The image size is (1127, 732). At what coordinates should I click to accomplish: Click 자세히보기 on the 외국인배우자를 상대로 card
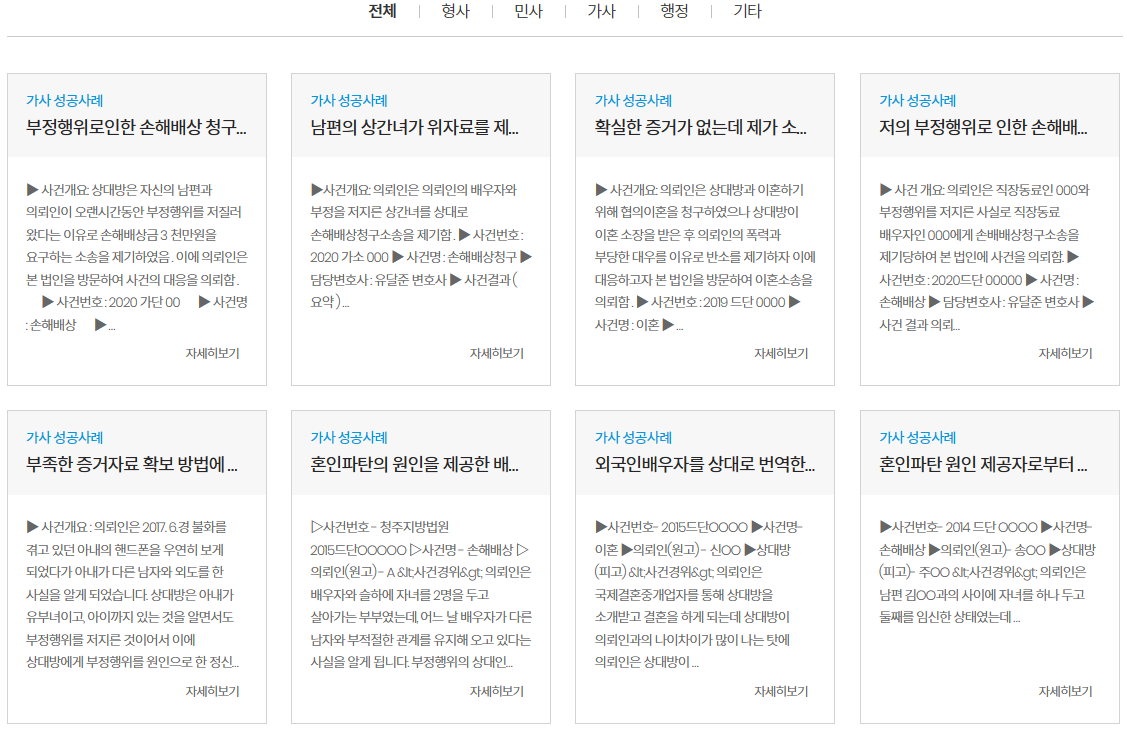[780, 691]
